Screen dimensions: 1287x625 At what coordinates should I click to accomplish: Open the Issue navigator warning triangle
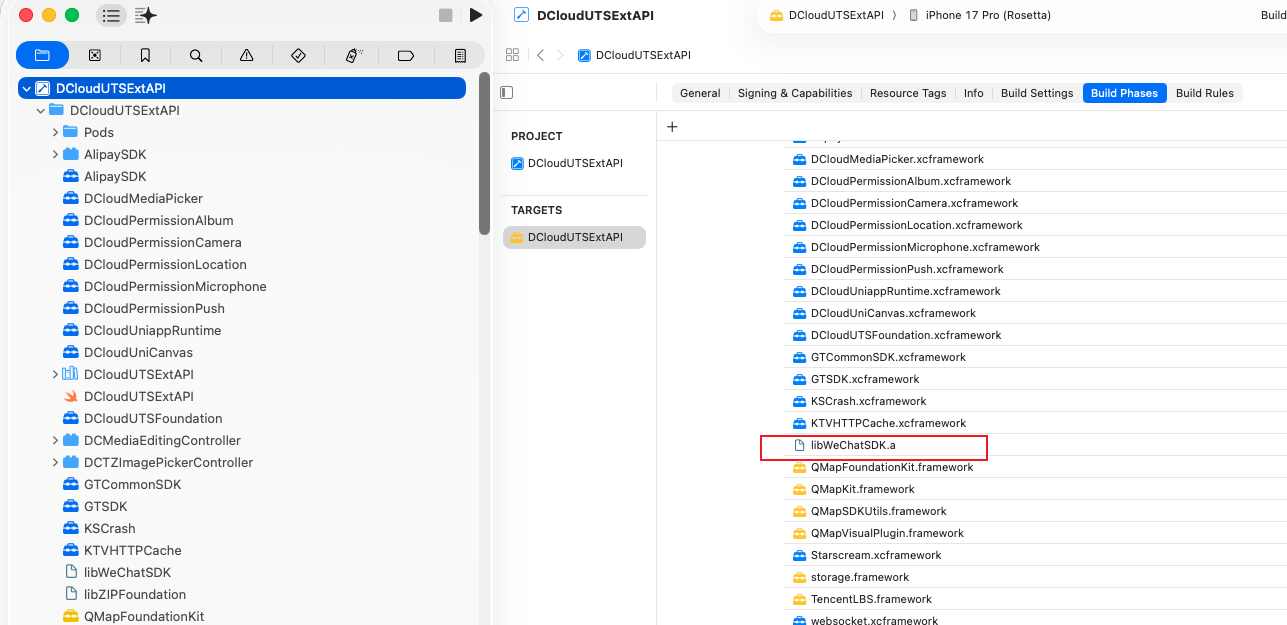[x=247, y=55]
